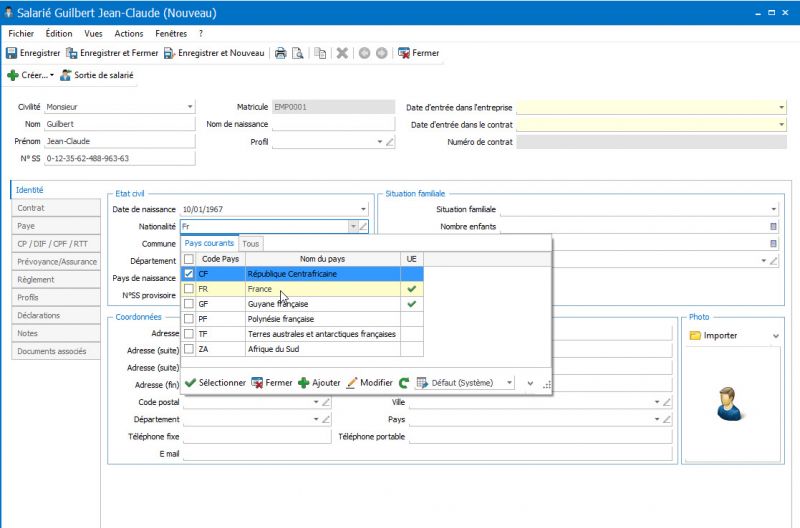The width and height of the screenshot is (800, 528).
Task: Open Prévoyance/Assurance side tab
Action: [56, 262]
